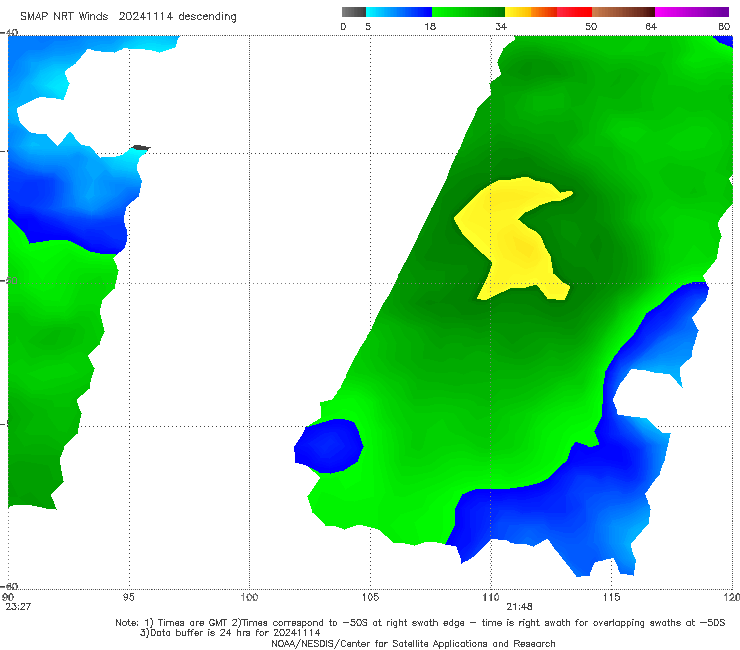Viewport: 740px width, 650px height.
Task: Click the cyan-blue segment of the color scale
Action: (x=399, y=12)
